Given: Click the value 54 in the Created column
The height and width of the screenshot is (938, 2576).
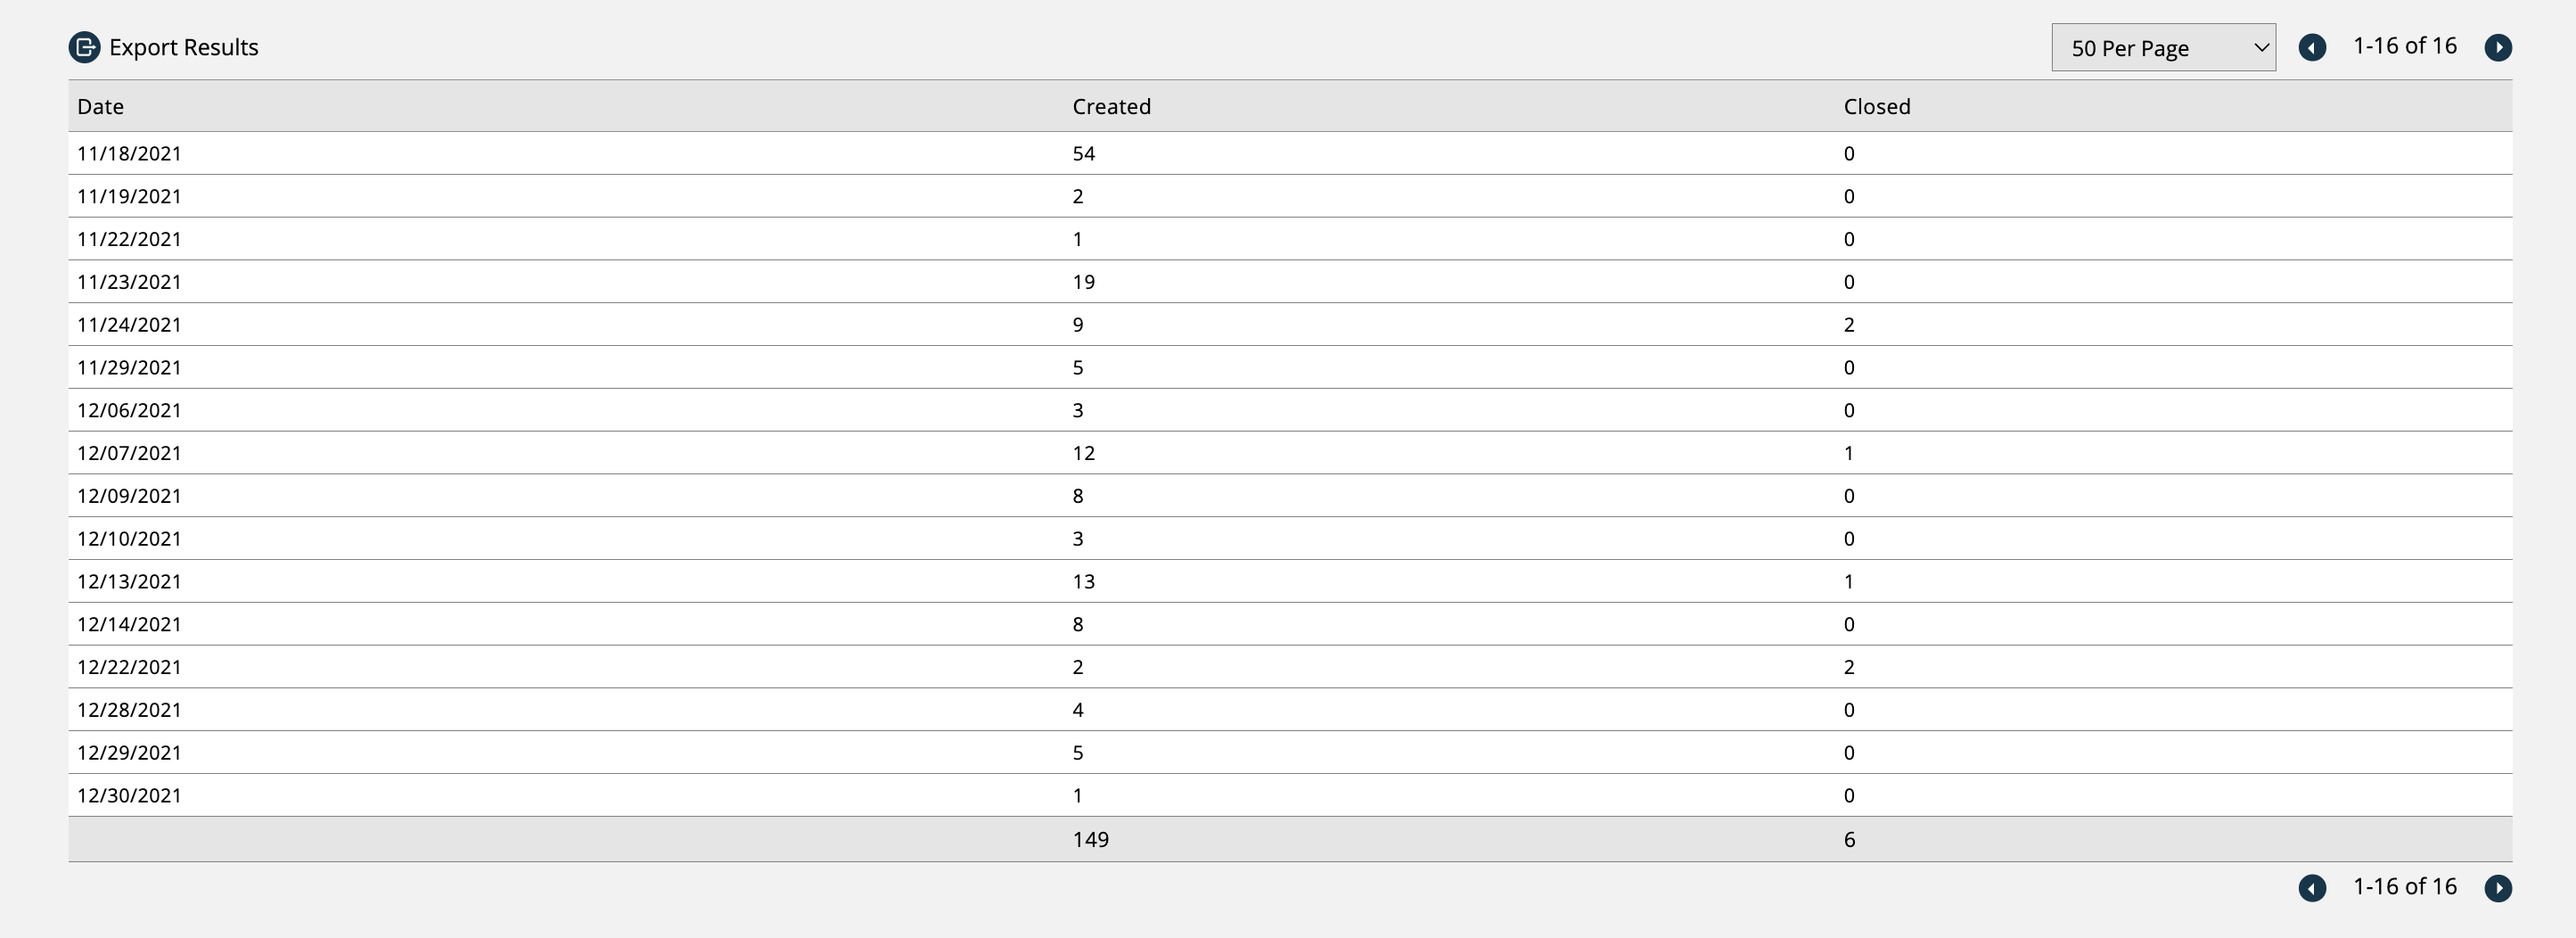Looking at the screenshot, I should pos(1085,153).
